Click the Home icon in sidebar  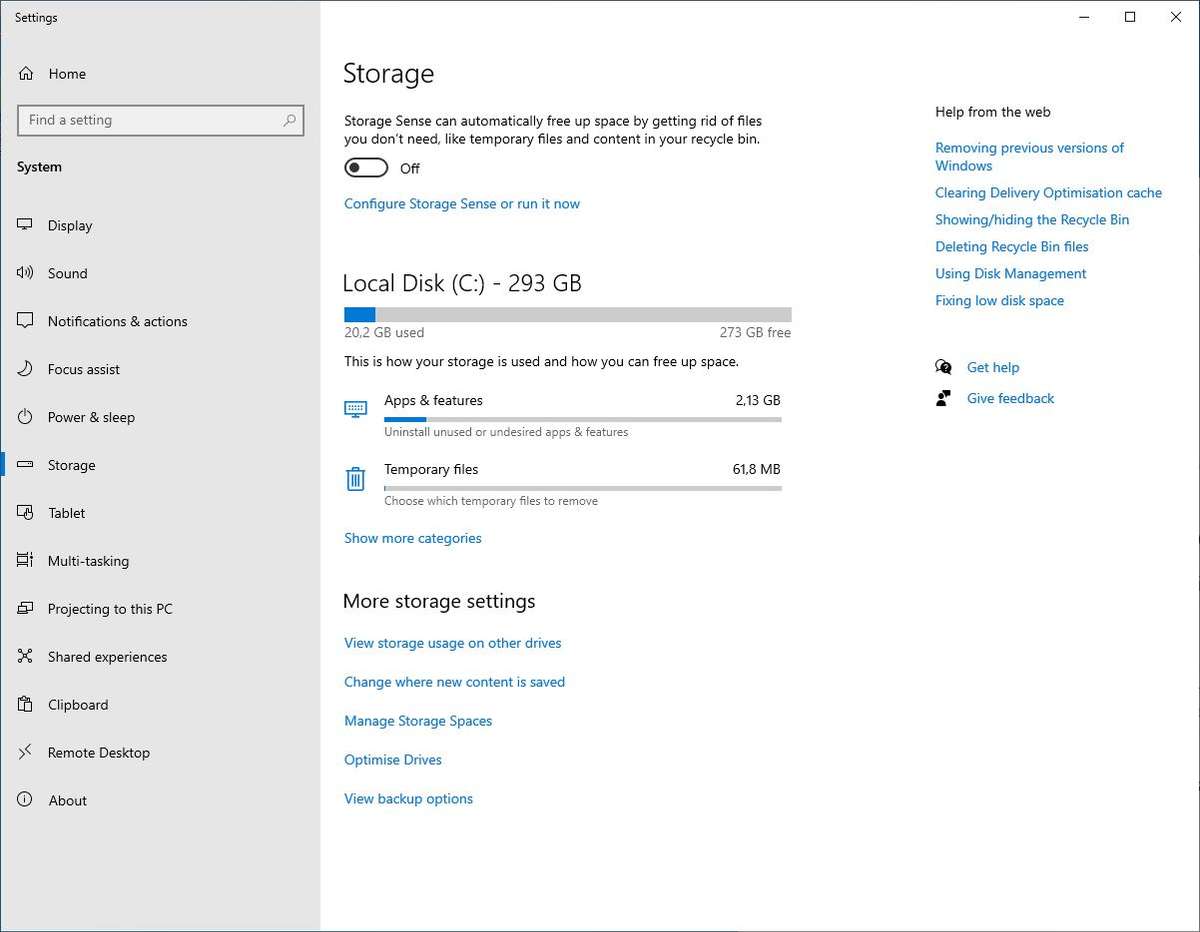(x=26, y=74)
